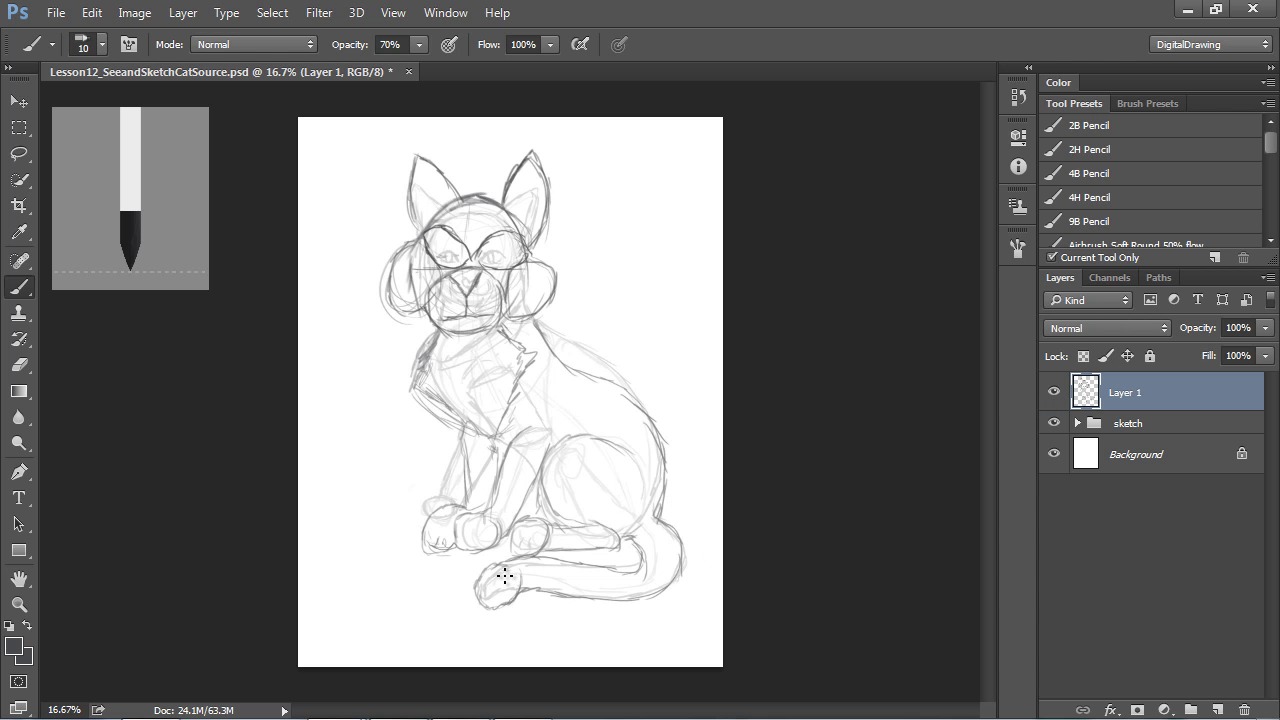Choose the Zoom tool
Viewport: 1280px width, 720px height.
[x=19, y=605]
